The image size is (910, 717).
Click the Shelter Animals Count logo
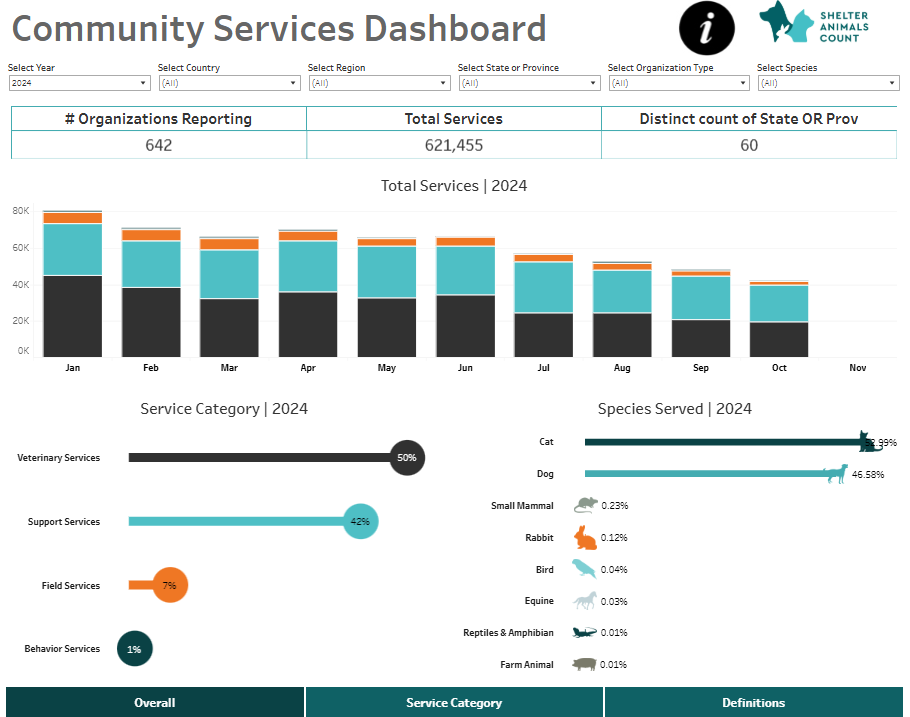click(813, 22)
